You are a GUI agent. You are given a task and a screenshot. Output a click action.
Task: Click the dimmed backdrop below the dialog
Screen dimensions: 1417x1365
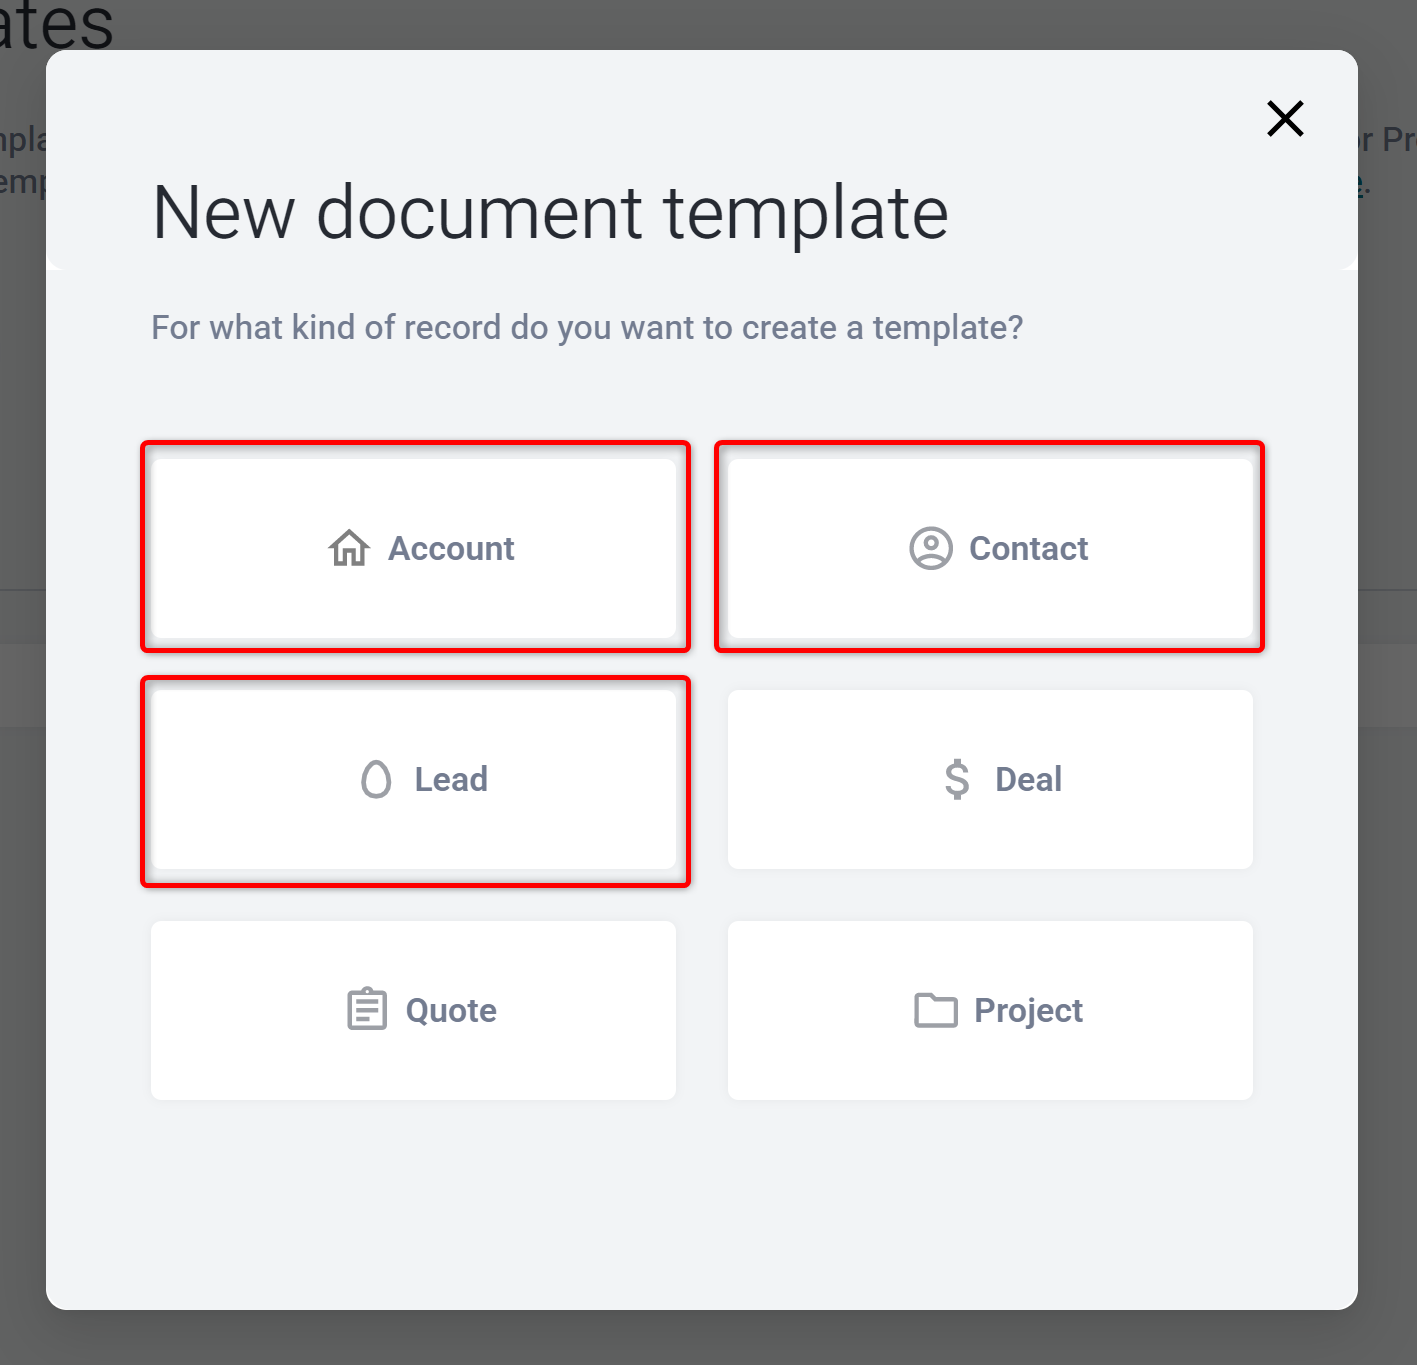[708, 1338]
